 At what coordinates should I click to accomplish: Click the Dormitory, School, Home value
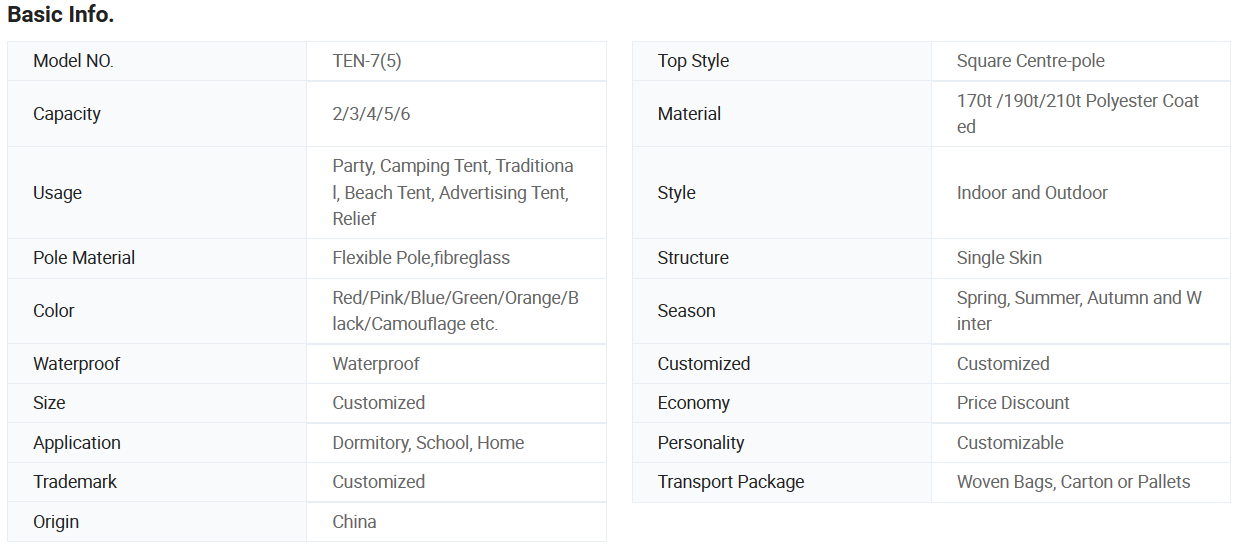pyautogui.click(x=428, y=443)
